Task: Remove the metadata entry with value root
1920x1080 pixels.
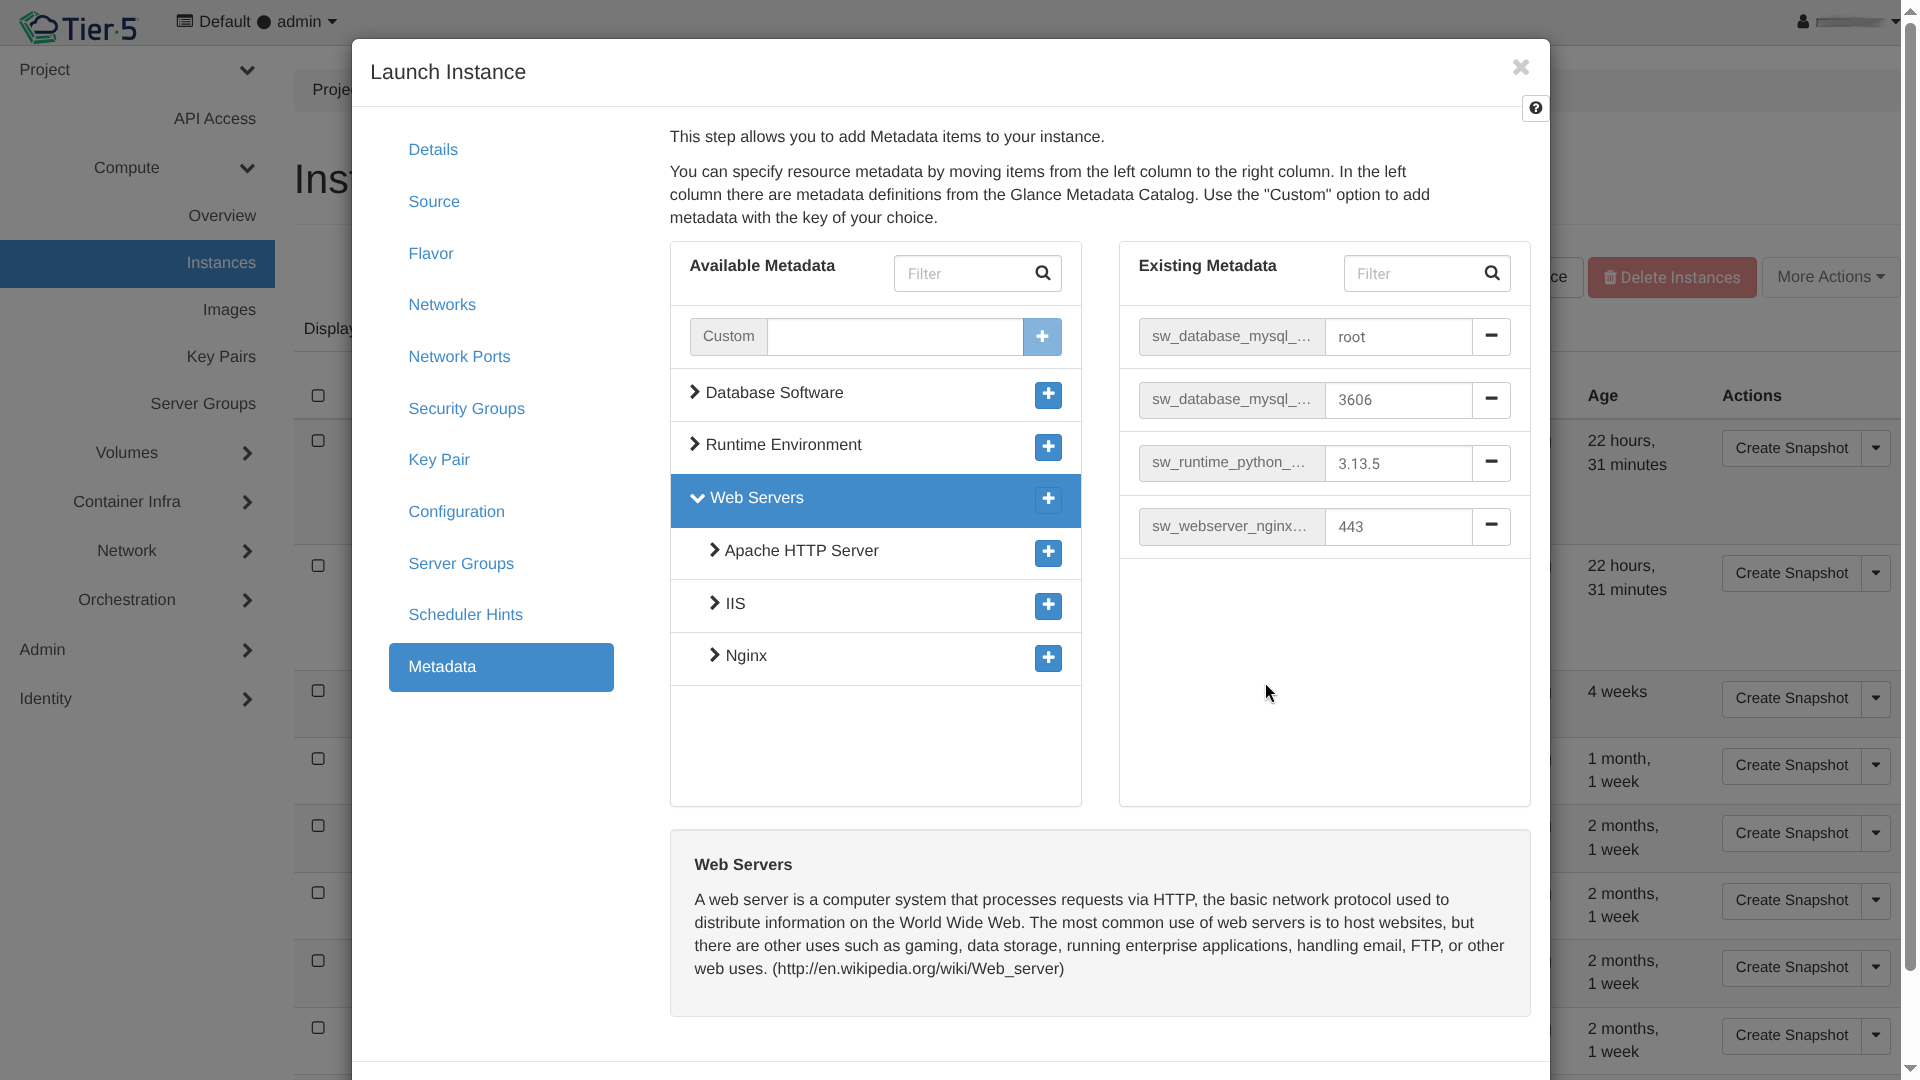Action: [x=1491, y=337]
